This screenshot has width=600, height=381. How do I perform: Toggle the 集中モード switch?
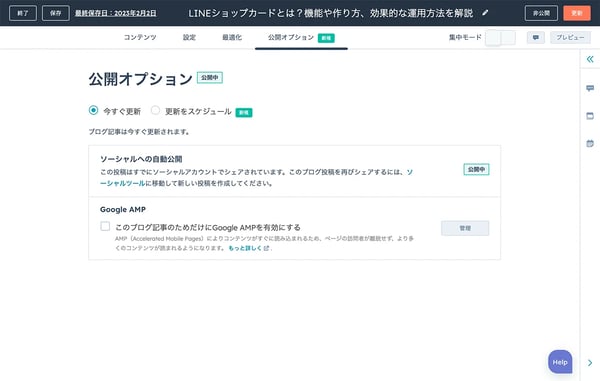coord(501,37)
